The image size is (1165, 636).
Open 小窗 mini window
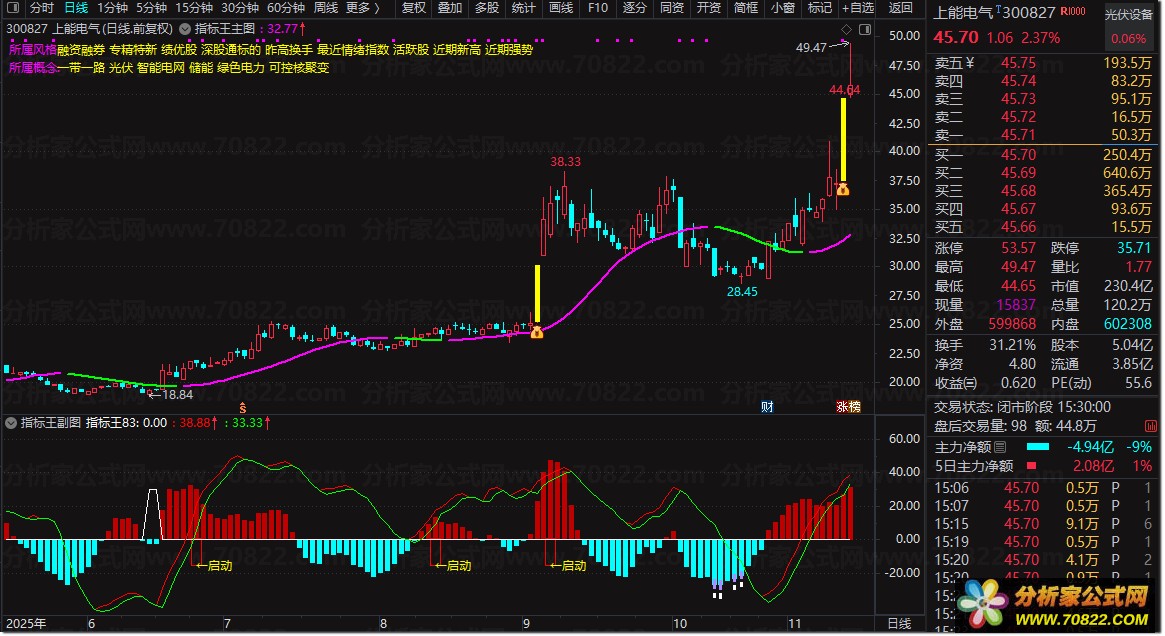pos(783,8)
